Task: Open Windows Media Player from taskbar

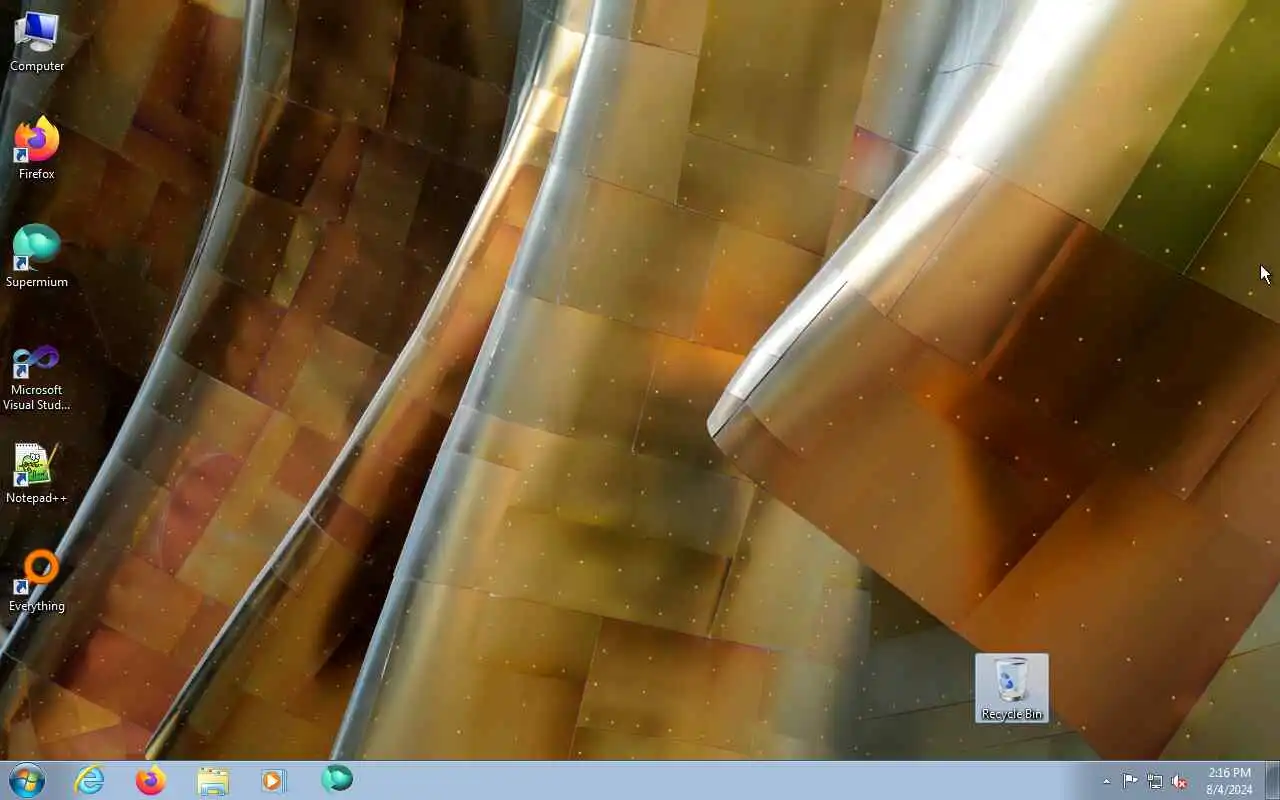Action: click(x=274, y=780)
